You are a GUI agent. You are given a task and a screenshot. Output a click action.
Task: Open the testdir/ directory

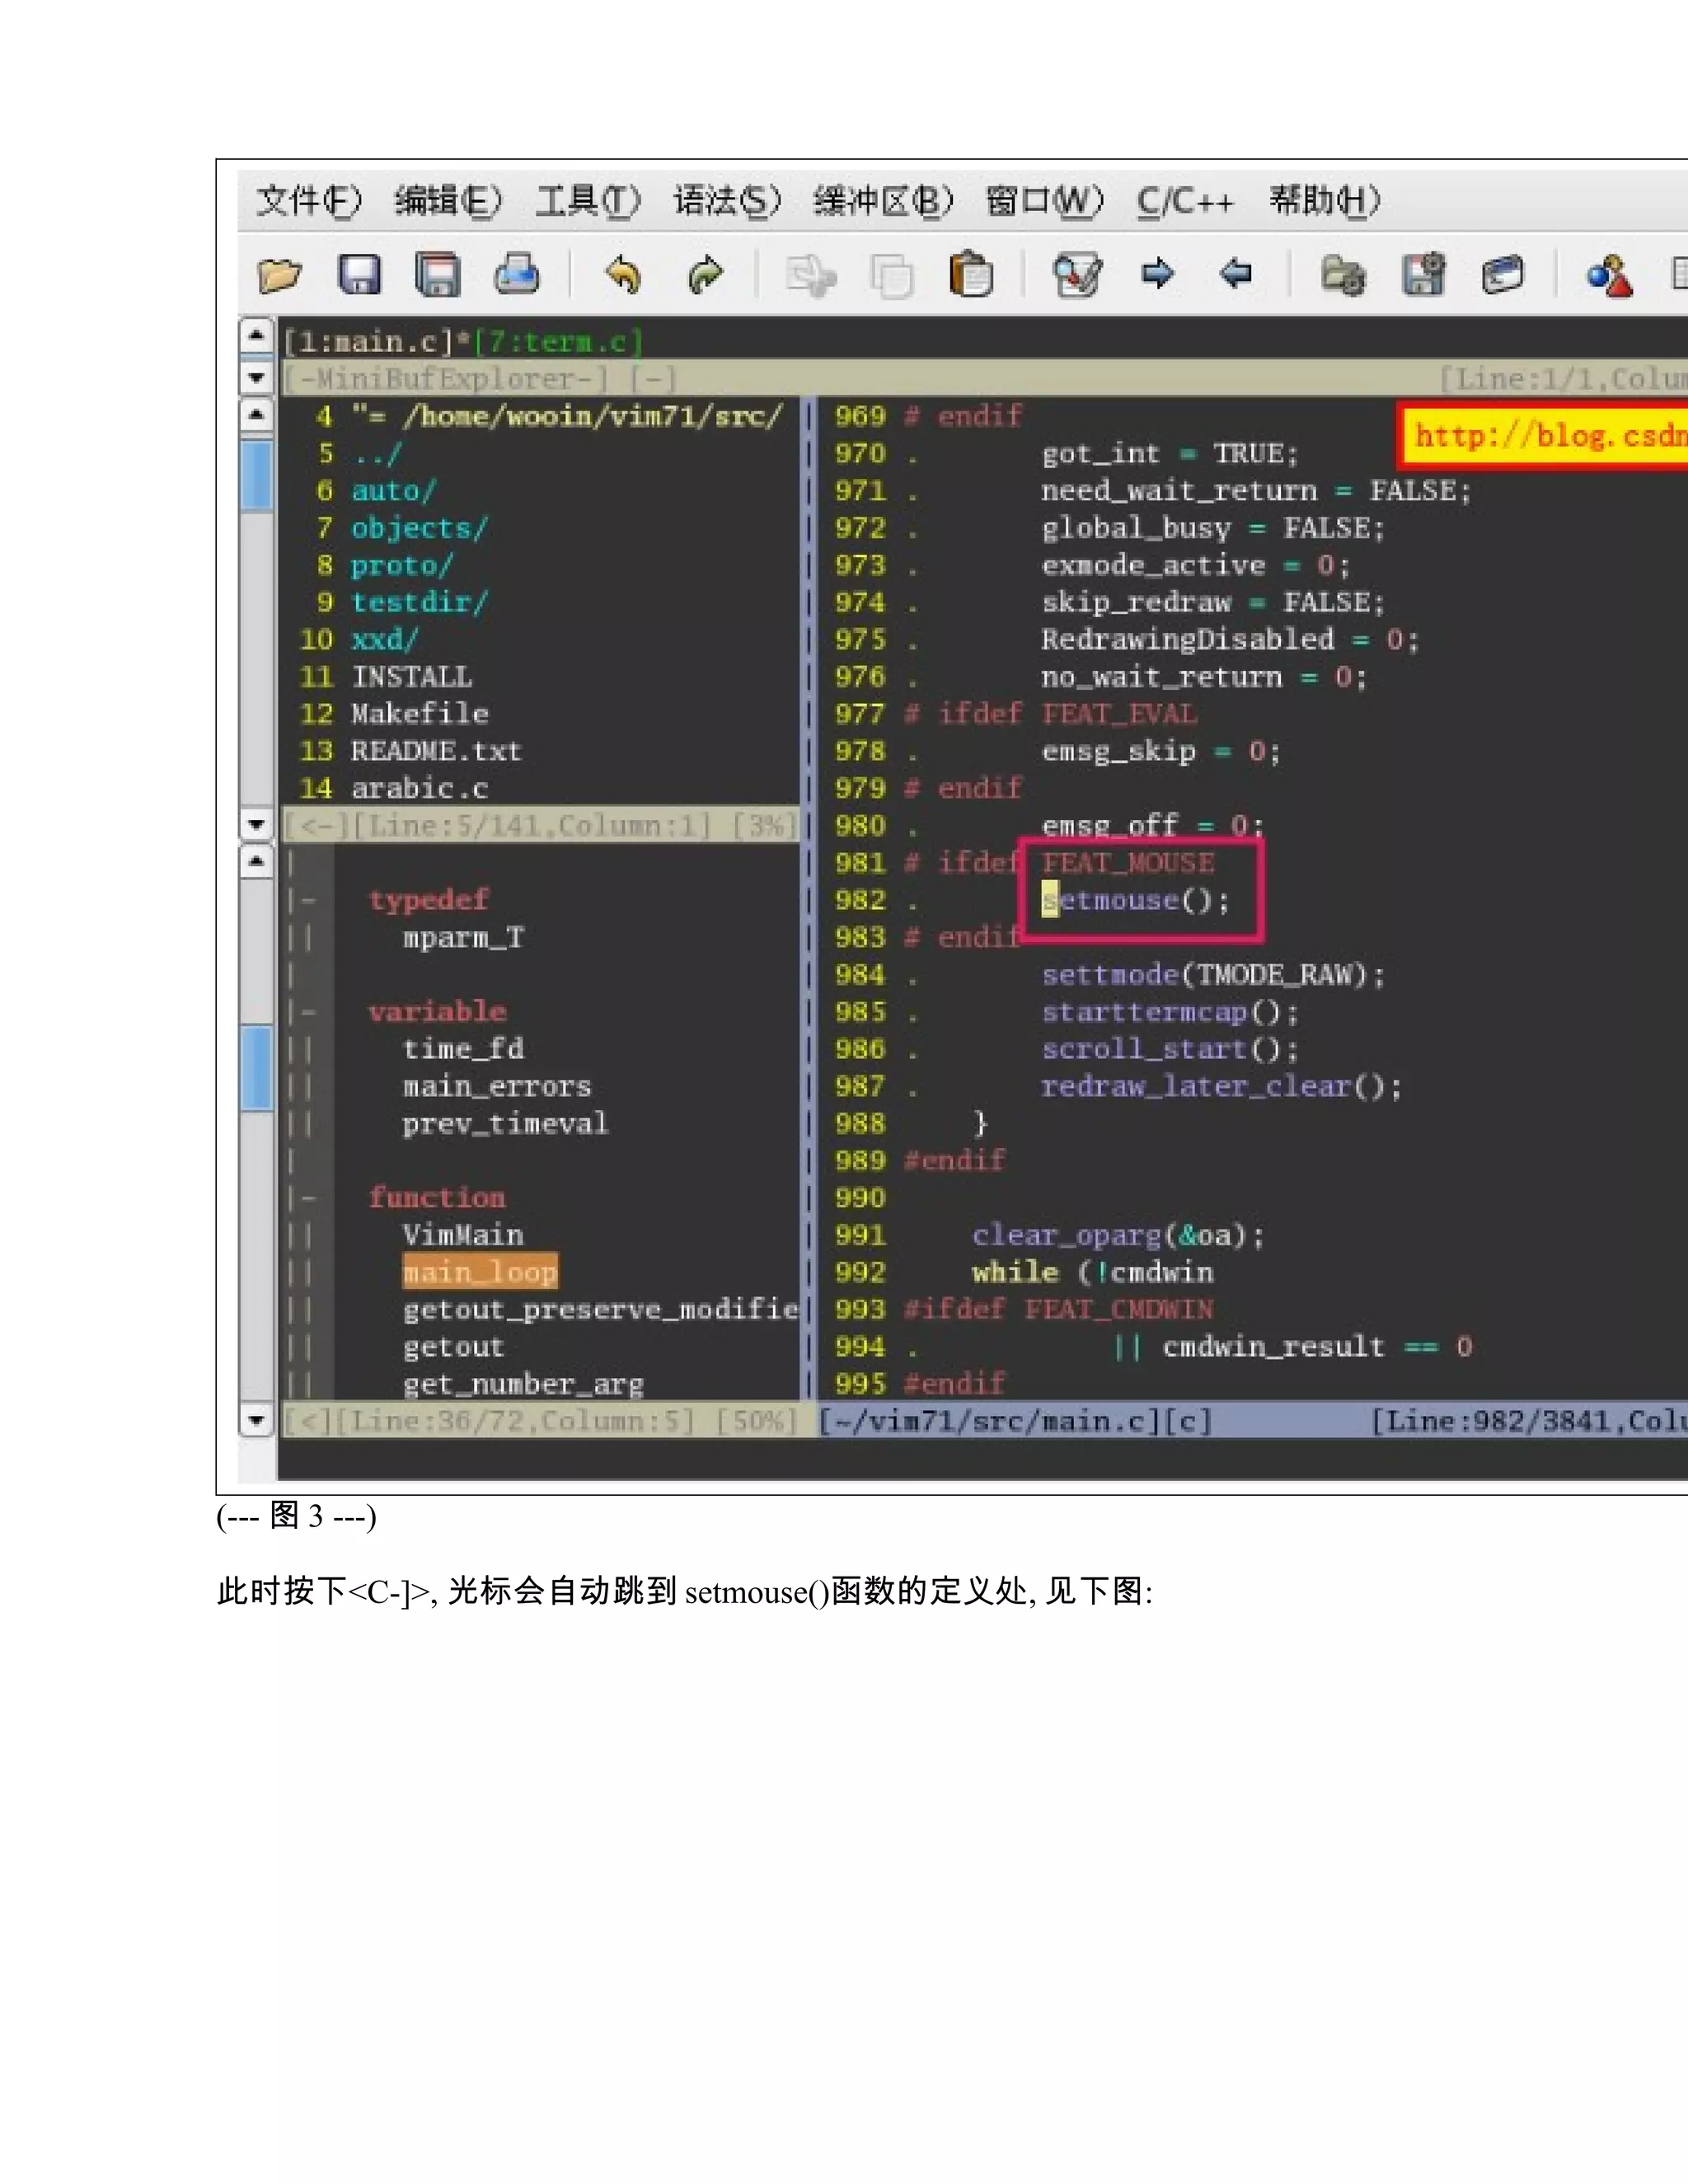pos(419,602)
